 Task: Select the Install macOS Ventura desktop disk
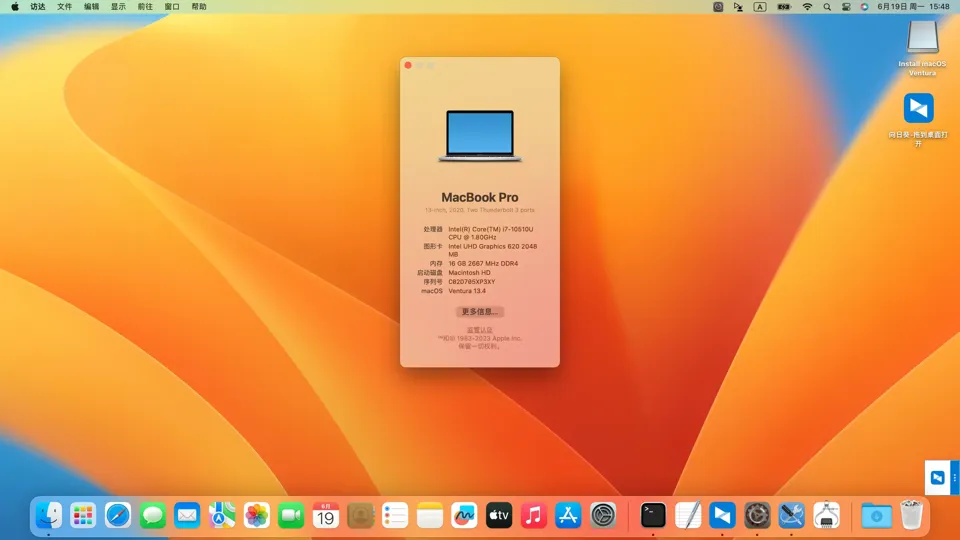pos(922,40)
